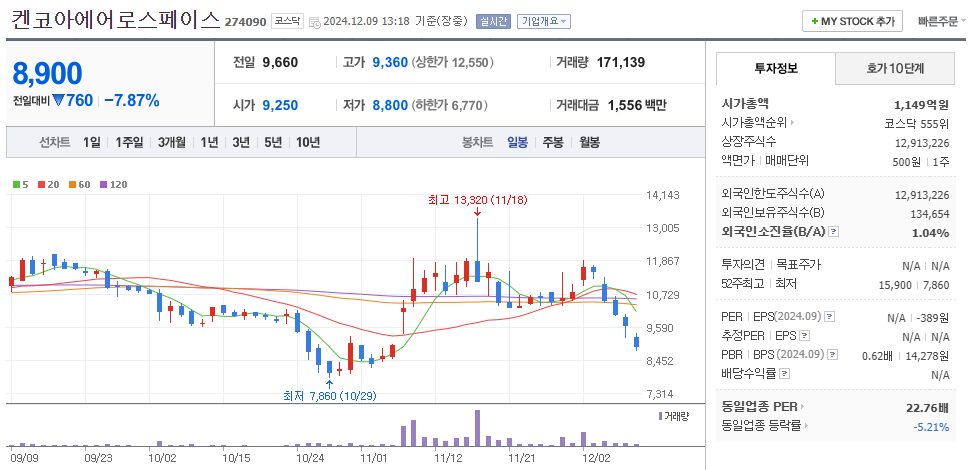Click the purple 120-day moving average legend
968x470 pixels.
[113, 184]
